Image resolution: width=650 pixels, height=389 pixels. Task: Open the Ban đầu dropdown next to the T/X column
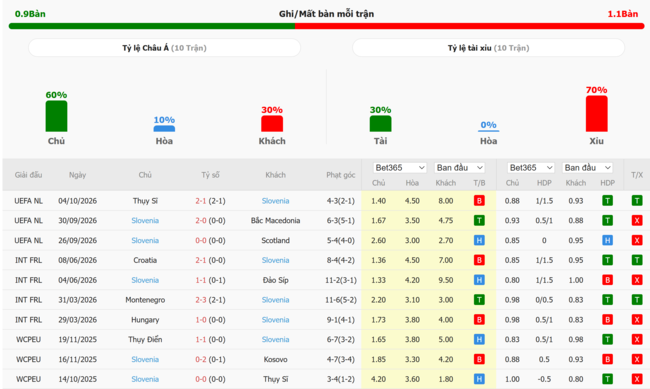click(x=587, y=168)
